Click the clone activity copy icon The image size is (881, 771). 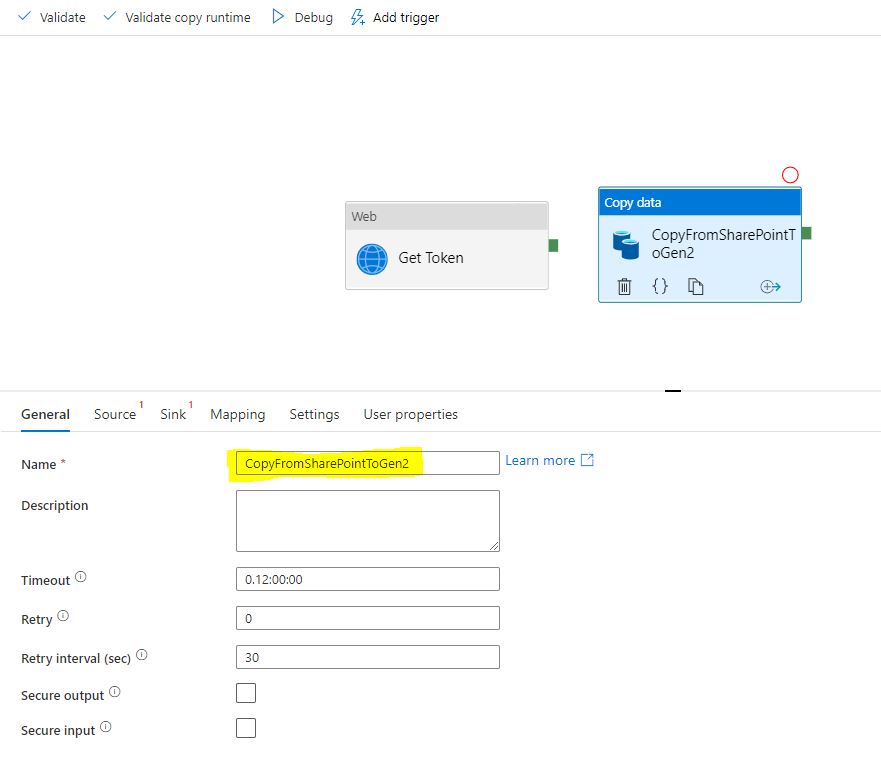point(696,287)
